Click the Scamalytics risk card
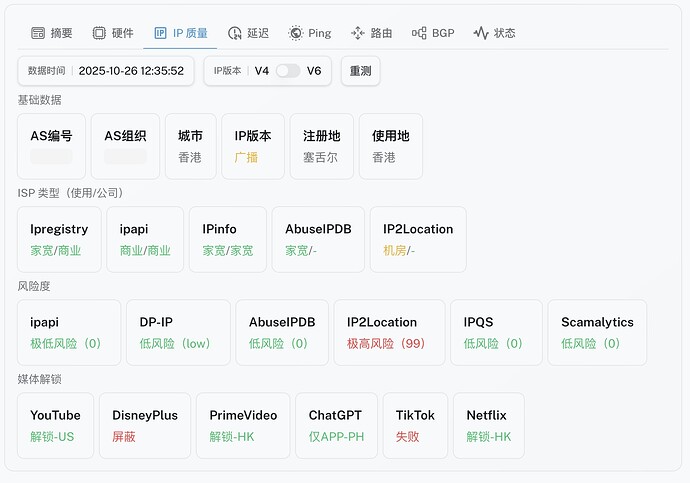 point(597,332)
